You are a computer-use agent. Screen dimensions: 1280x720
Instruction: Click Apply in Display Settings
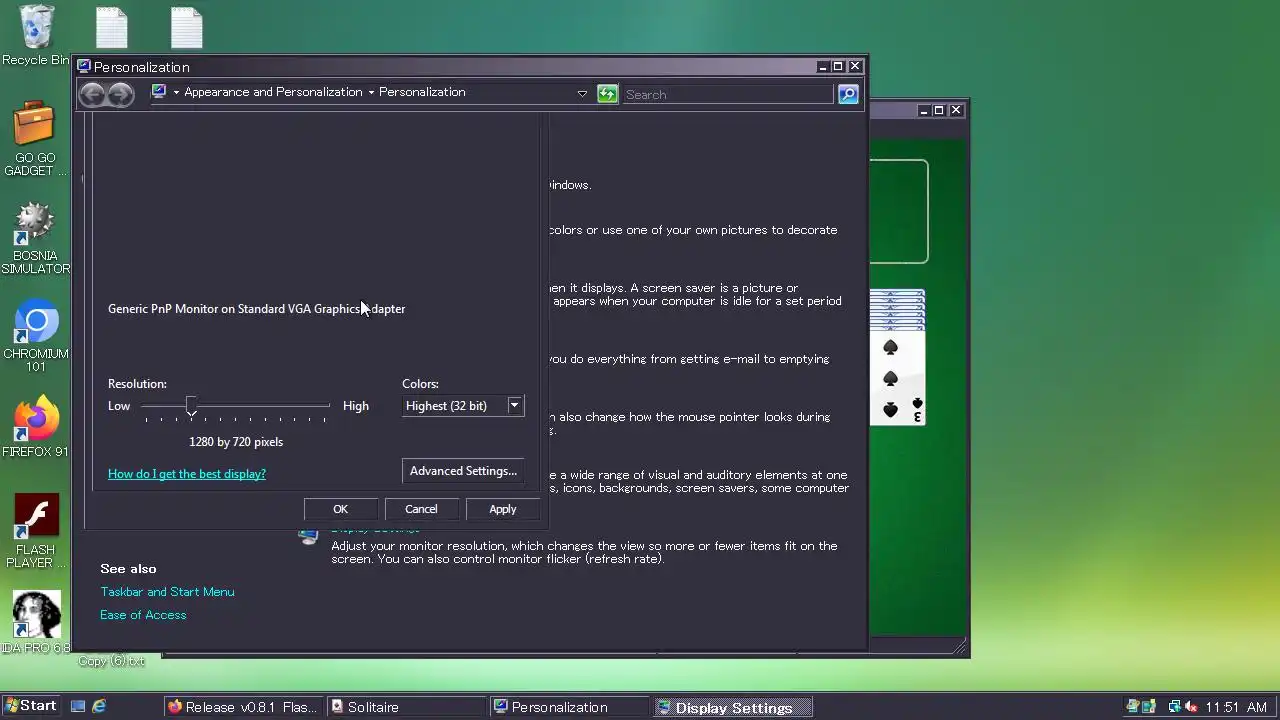click(x=502, y=509)
